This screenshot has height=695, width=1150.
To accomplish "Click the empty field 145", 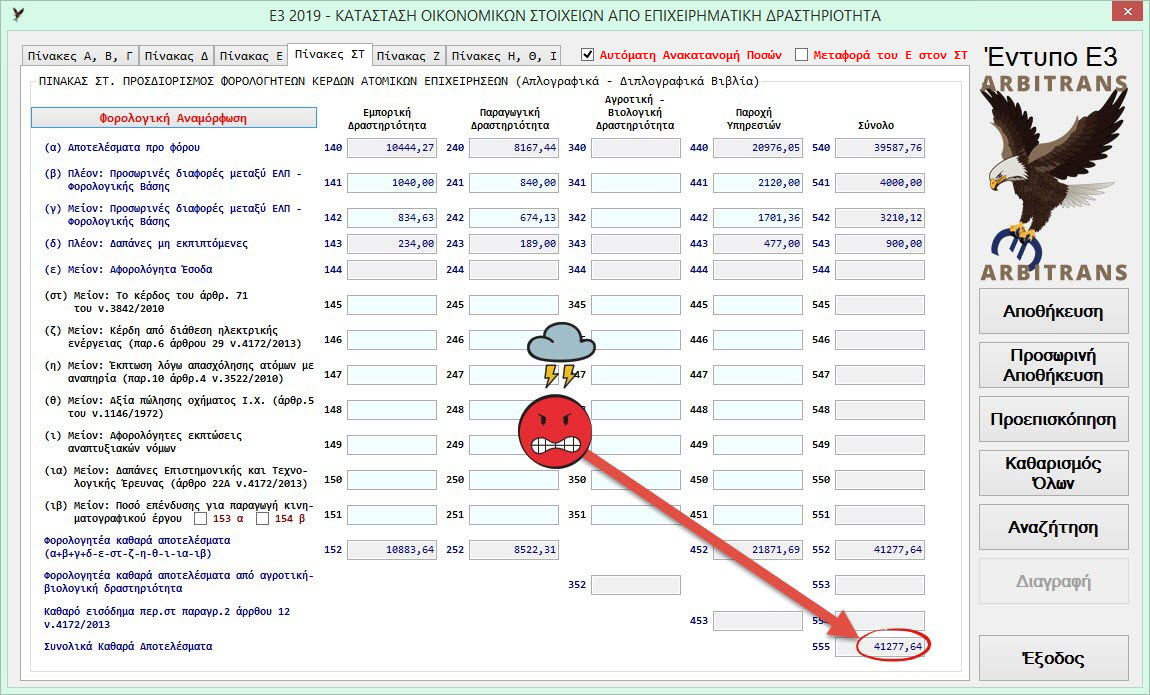I will click(x=392, y=304).
